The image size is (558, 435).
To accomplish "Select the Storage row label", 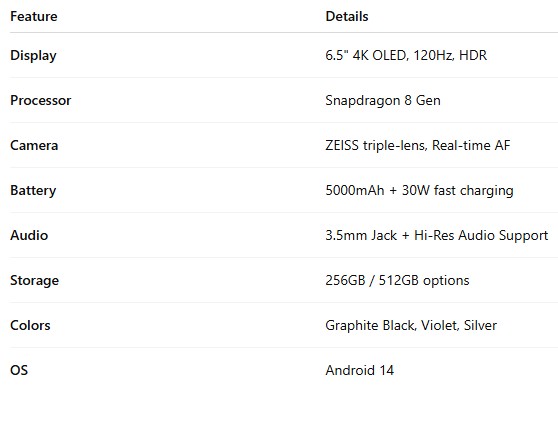I will tap(35, 281).
